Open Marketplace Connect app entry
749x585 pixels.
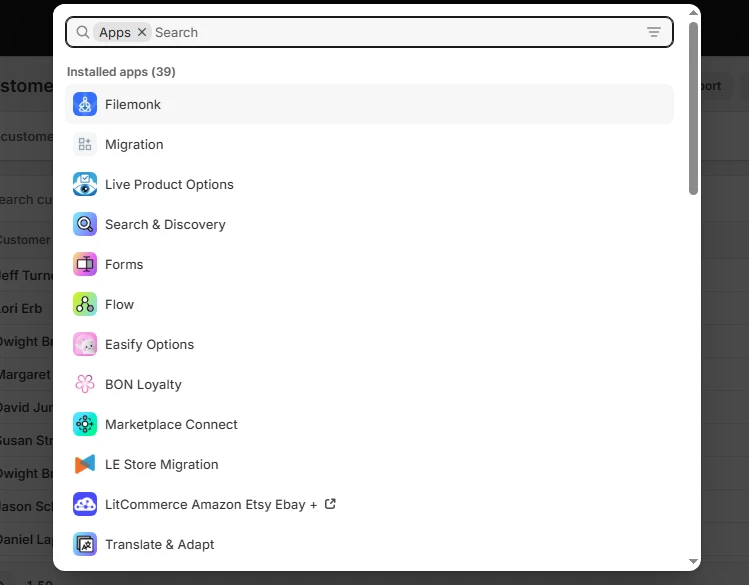click(x=369, y=424)
